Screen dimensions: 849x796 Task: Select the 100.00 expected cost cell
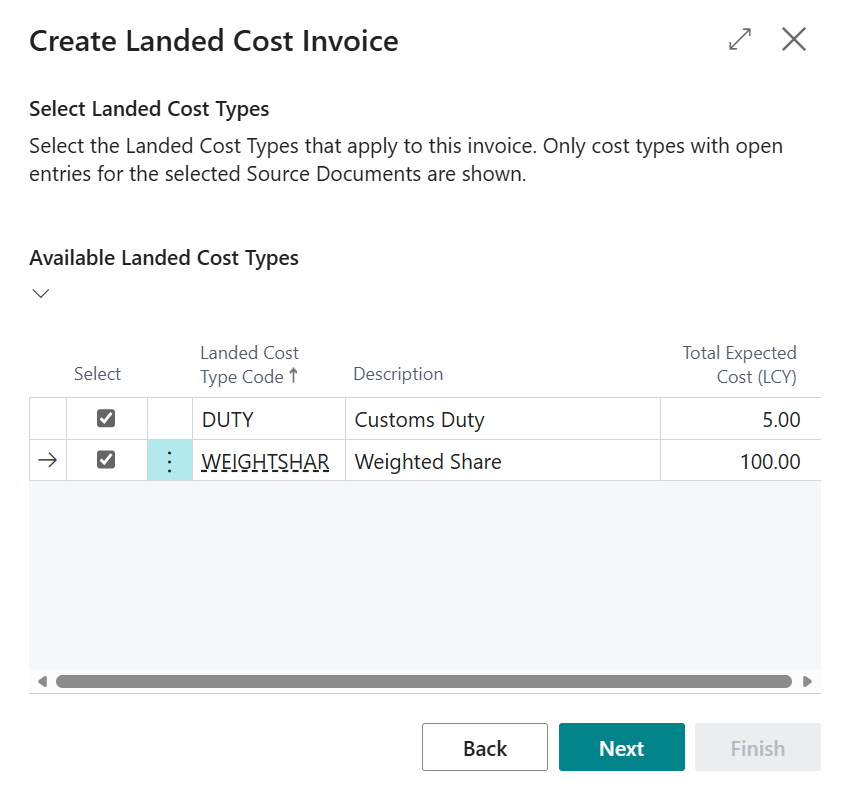coord(740,462)
